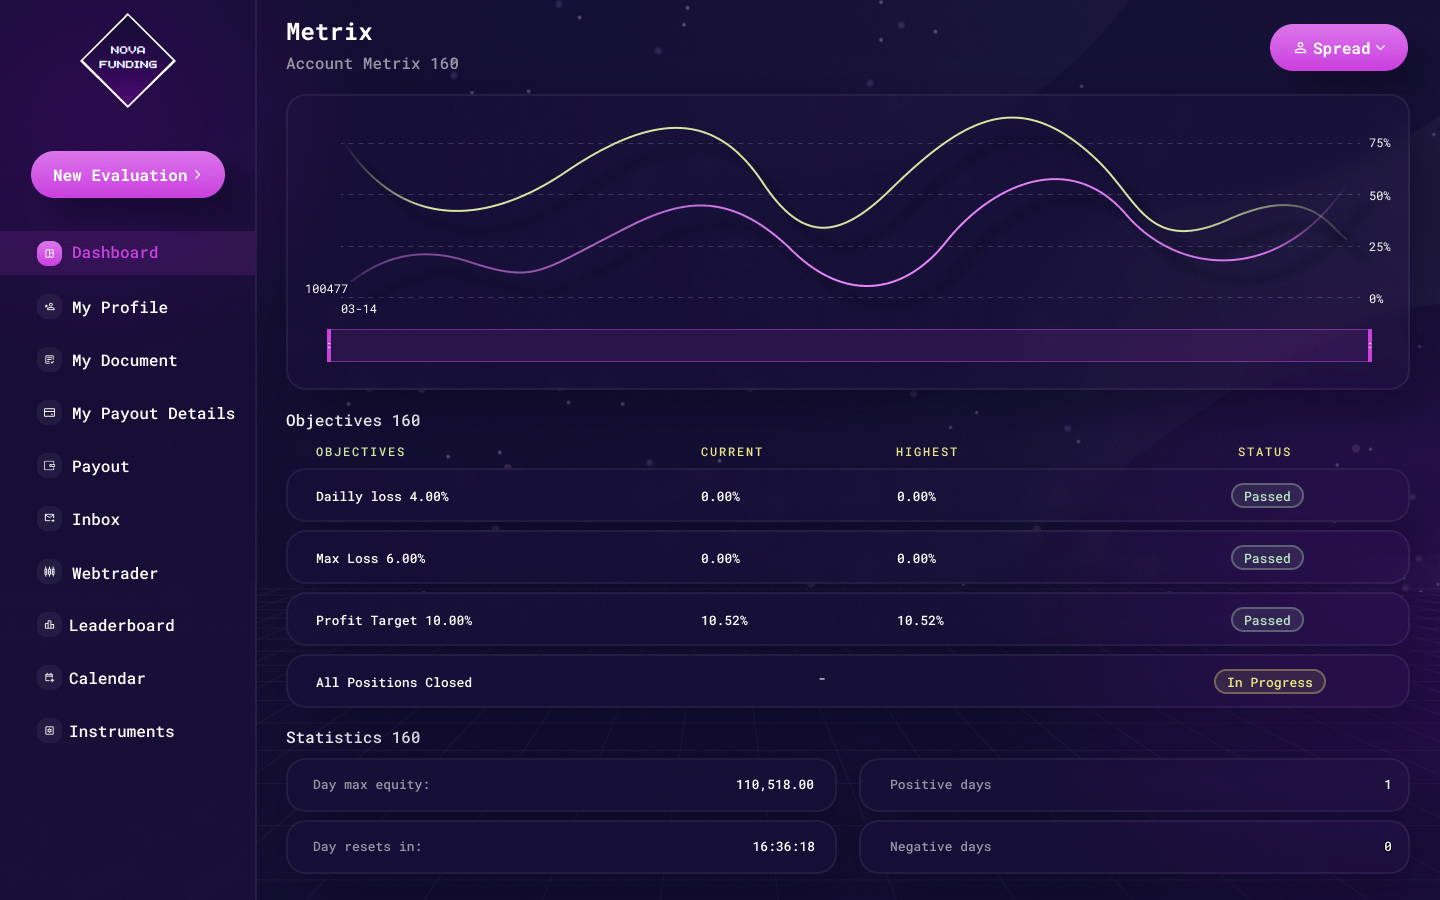Select the Calendar icon in the sidebar
Screen dimensions: 1440x900
coord(50,678)
